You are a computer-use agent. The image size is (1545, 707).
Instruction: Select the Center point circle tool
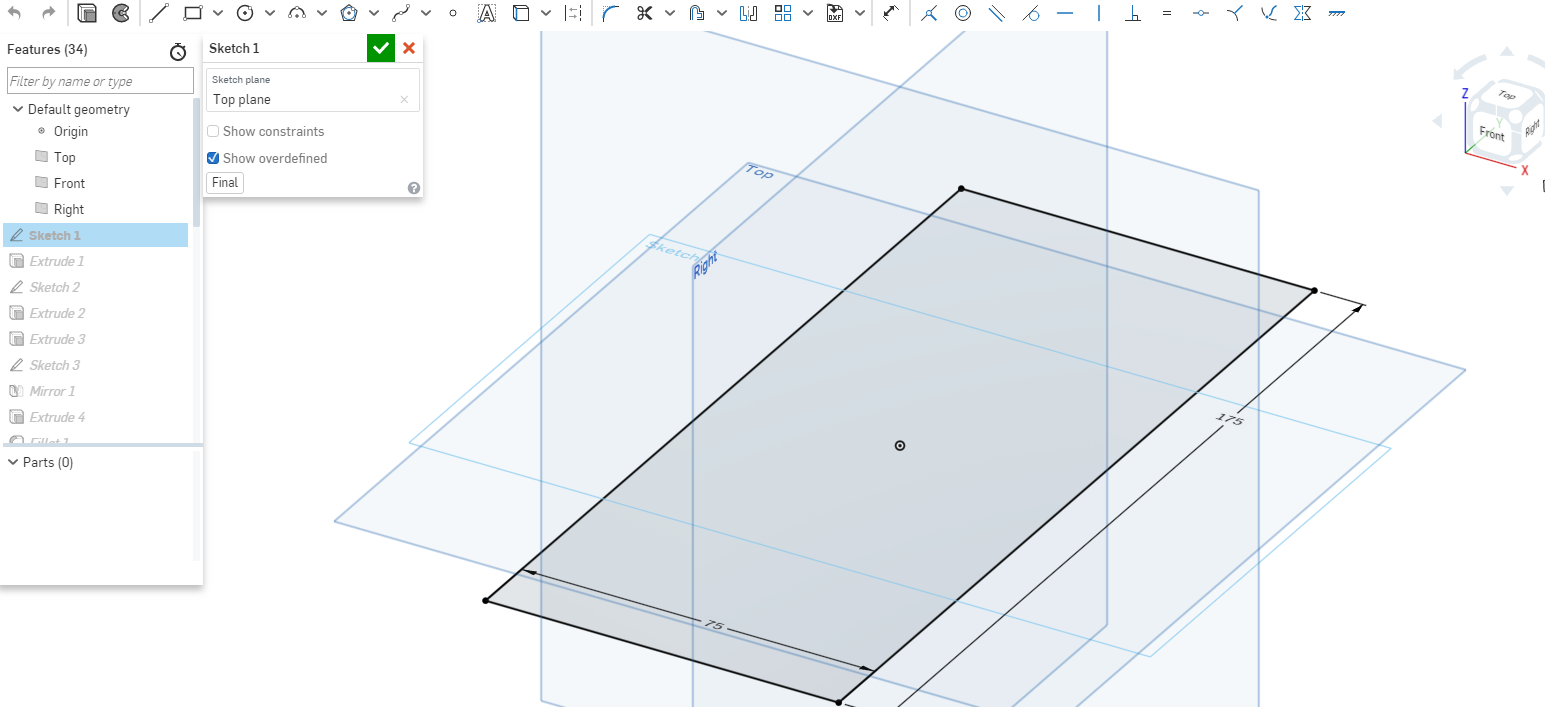(245, 13)
